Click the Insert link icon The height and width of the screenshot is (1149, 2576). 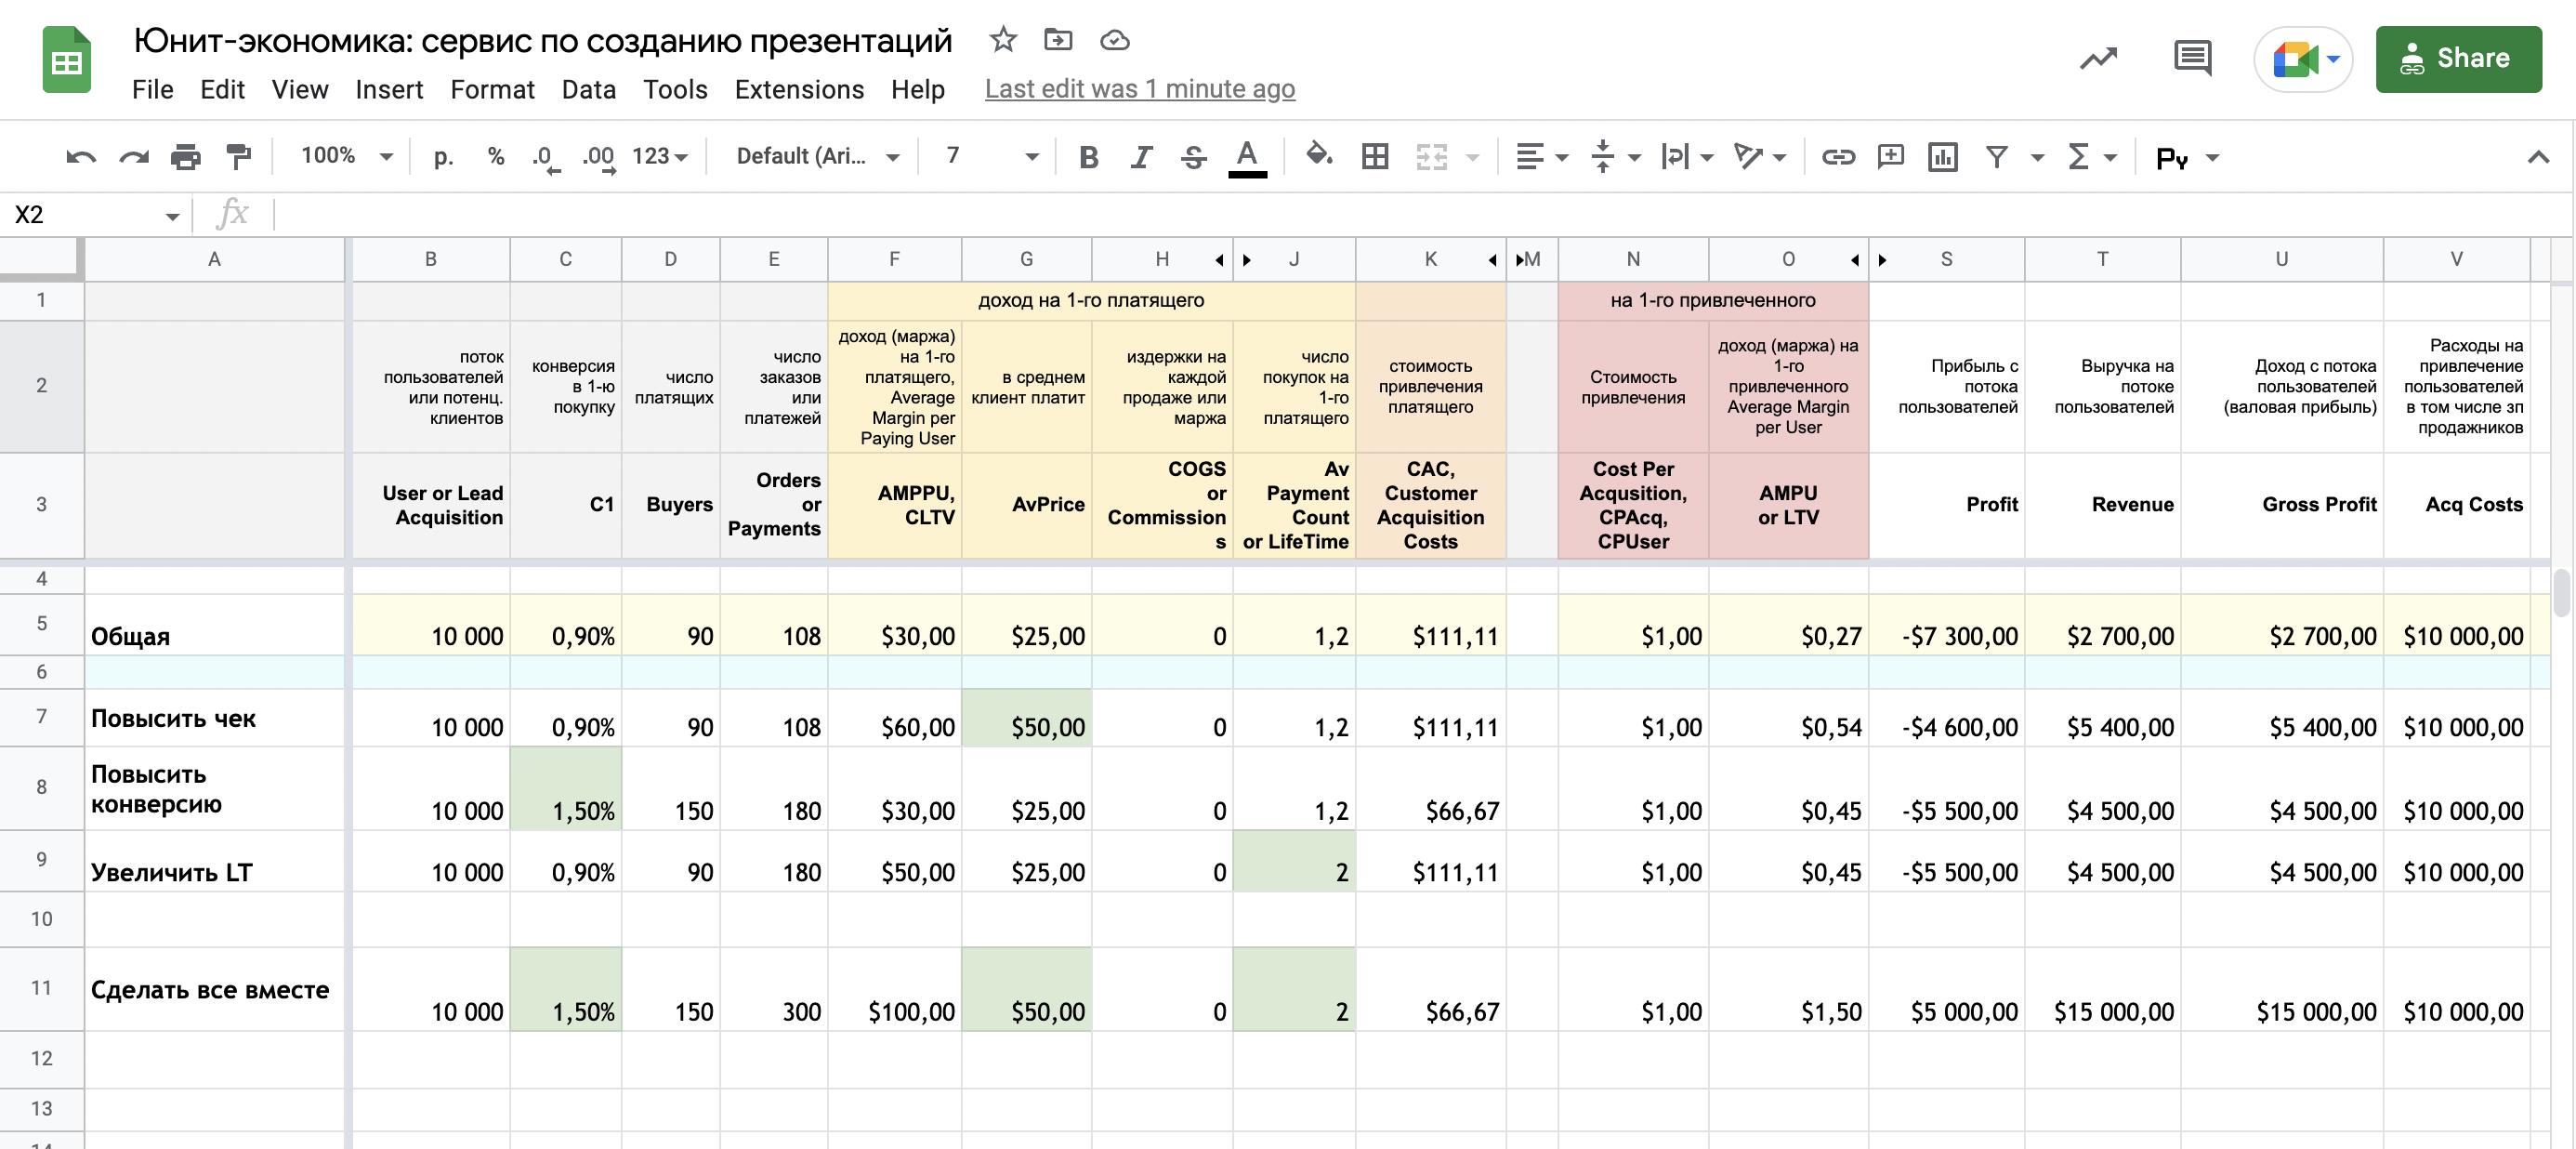[1838, 157]
